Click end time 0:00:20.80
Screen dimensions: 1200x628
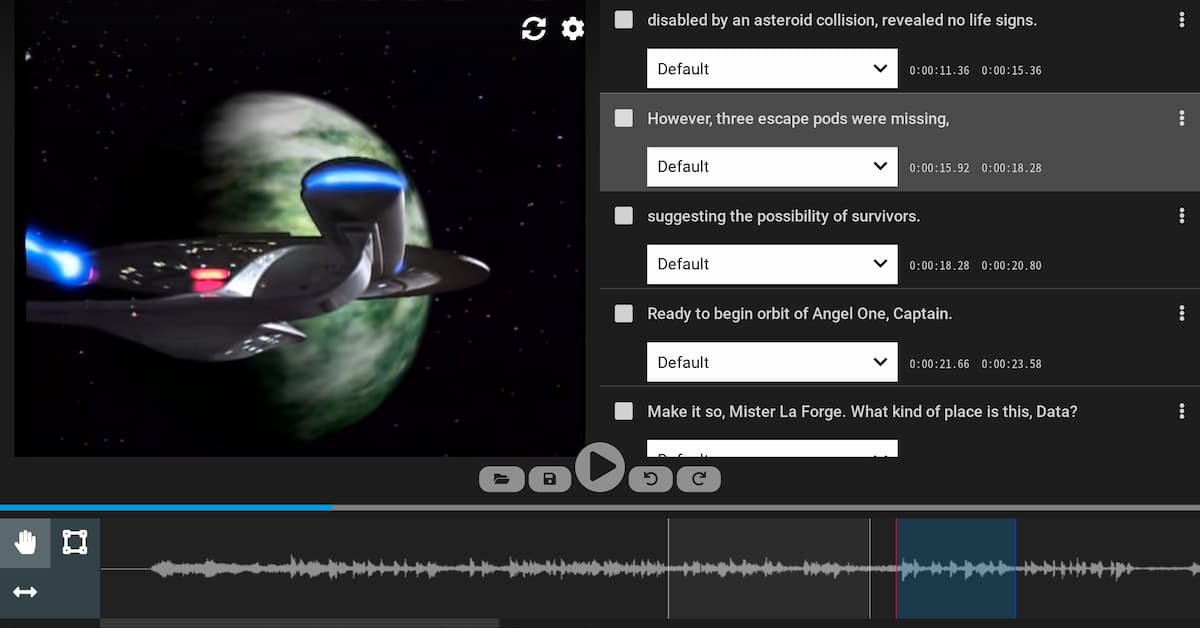click(1011, 266)
